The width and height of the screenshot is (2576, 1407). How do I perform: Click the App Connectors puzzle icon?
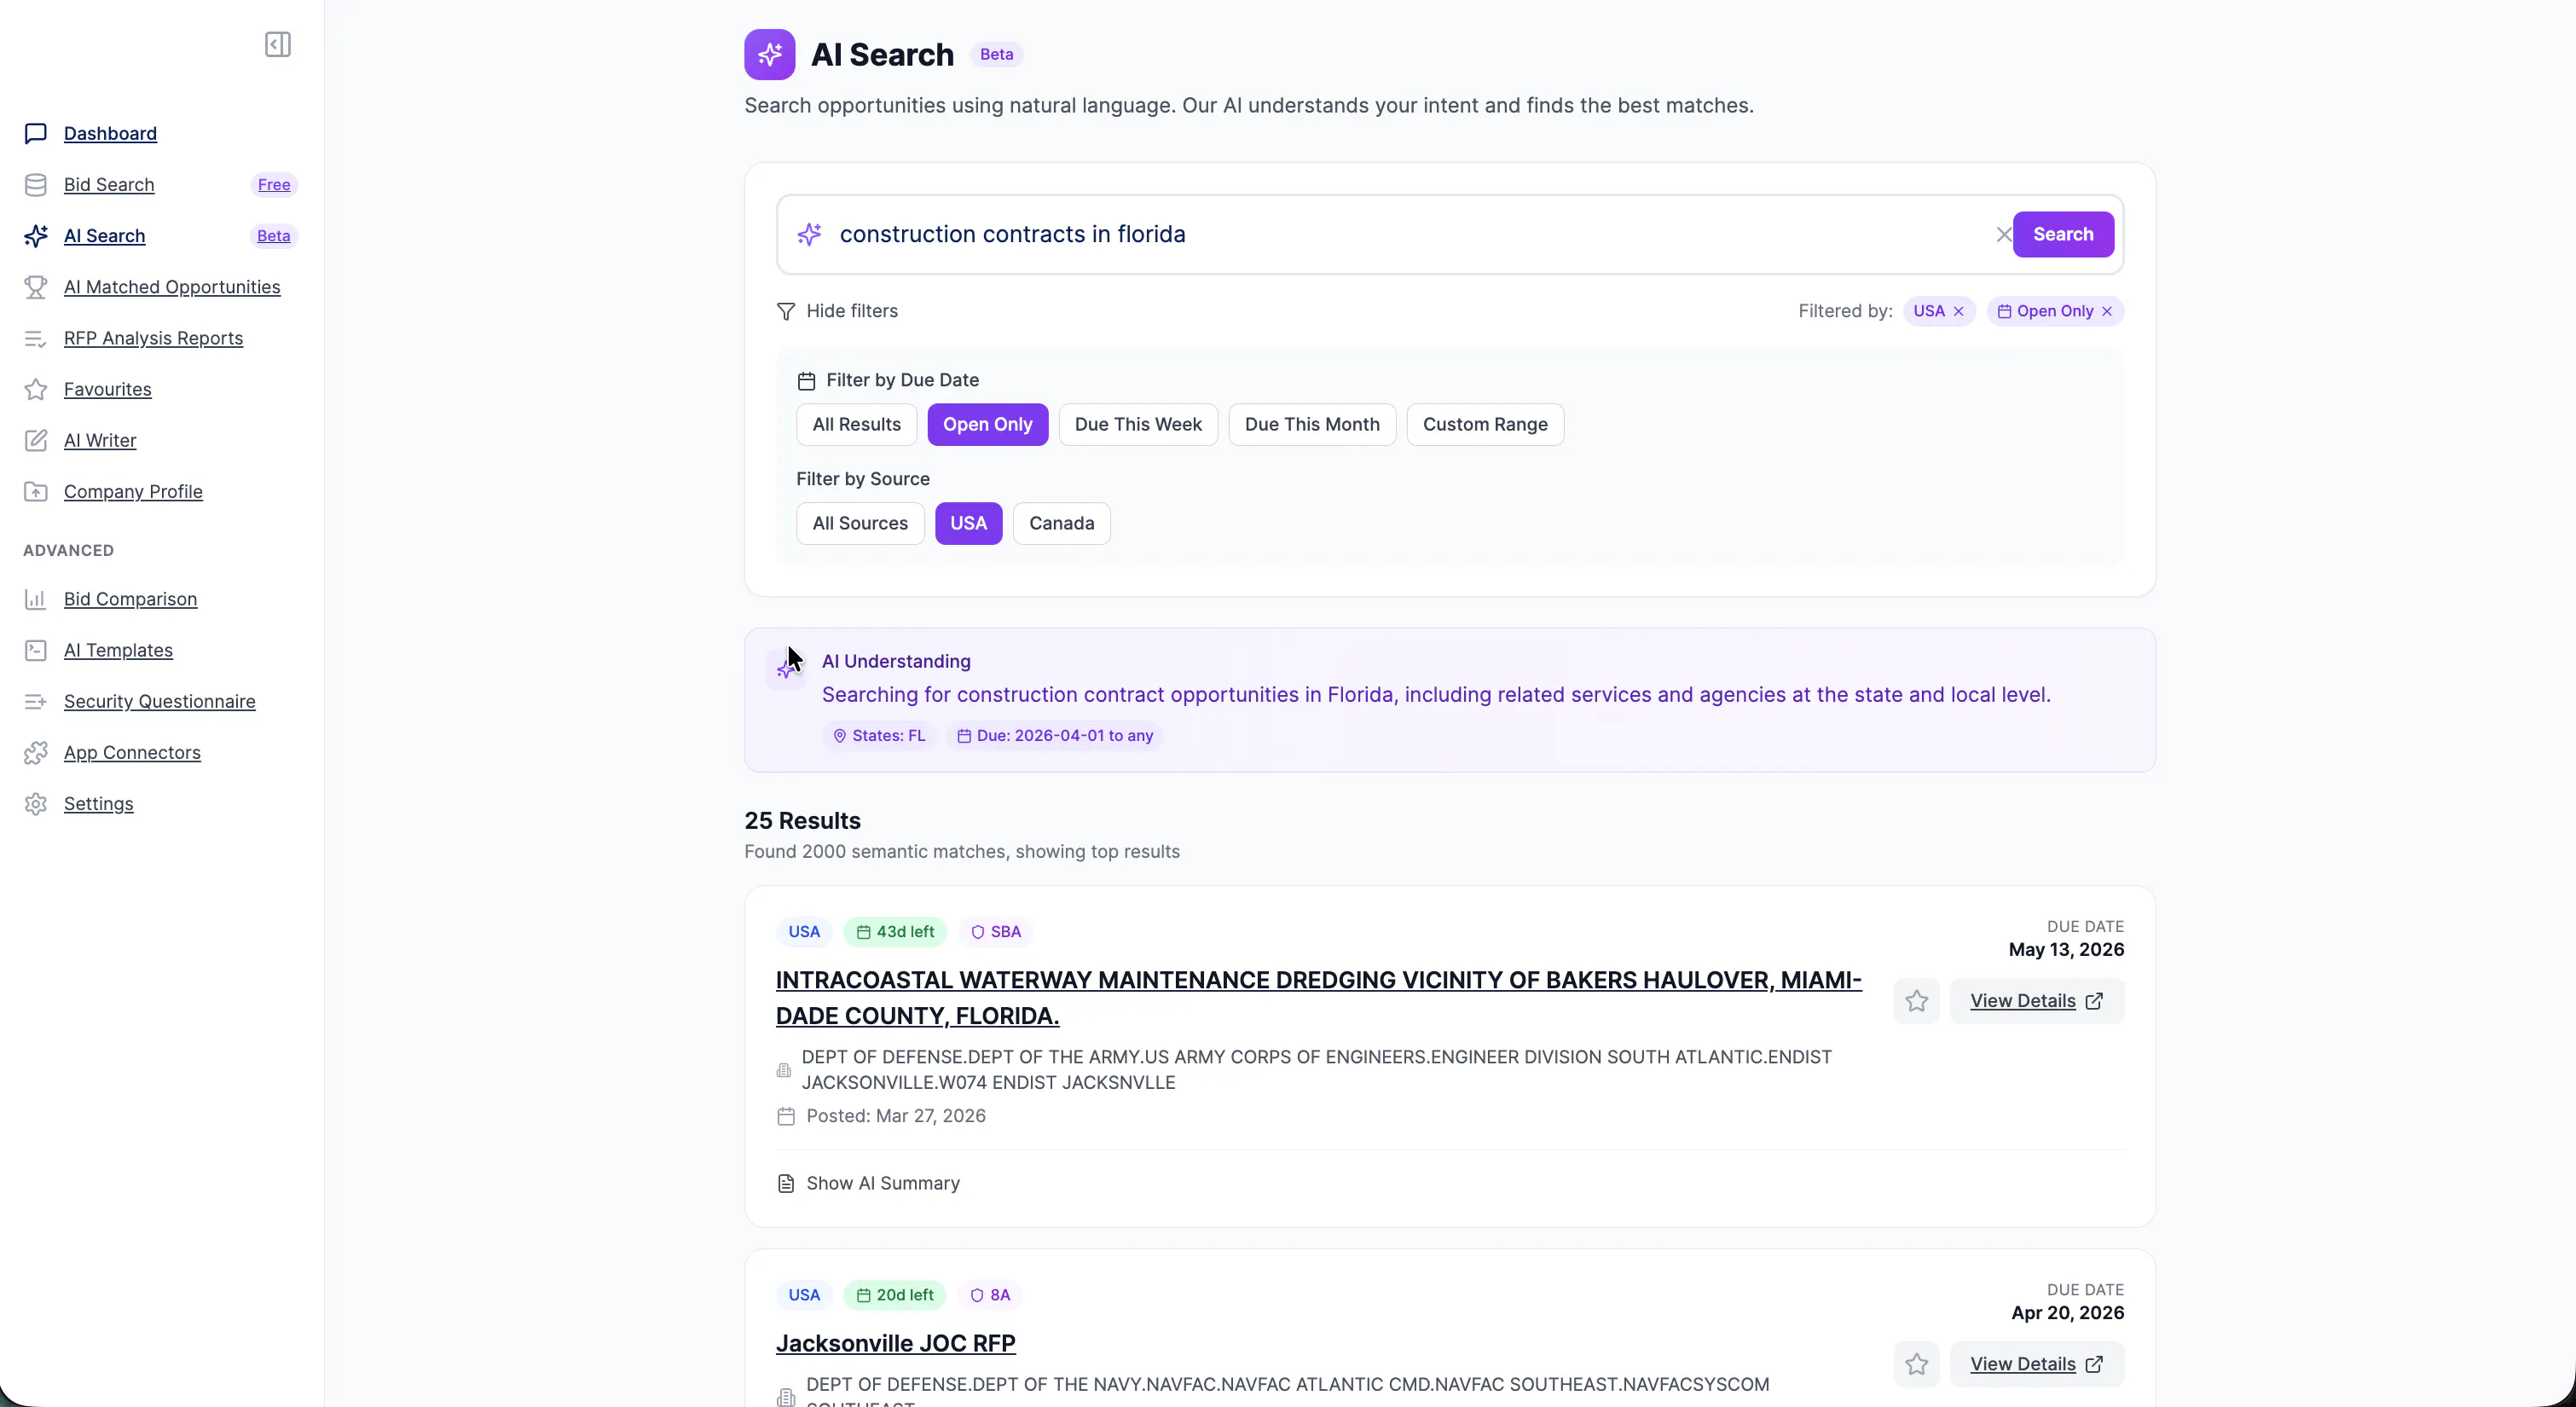(36, 752)
